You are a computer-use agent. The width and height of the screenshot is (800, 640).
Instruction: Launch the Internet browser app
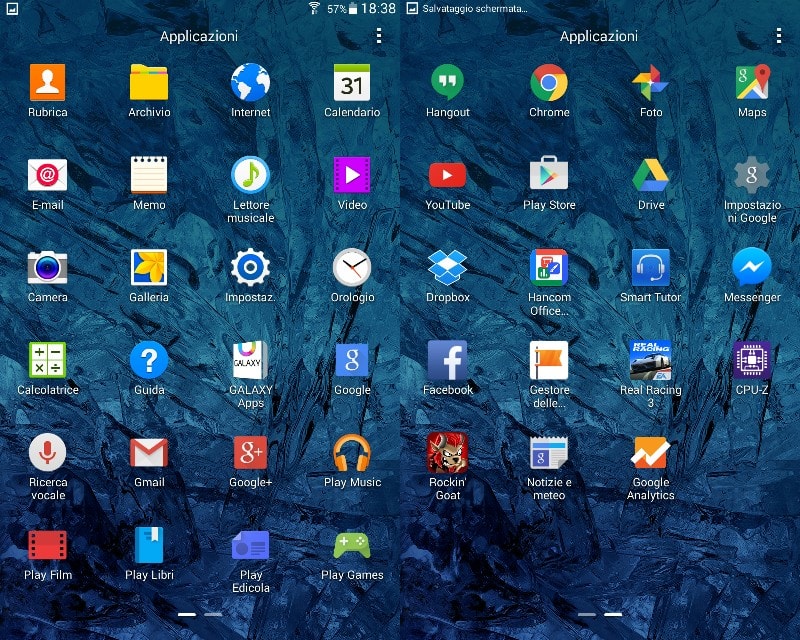click(250, 83)
